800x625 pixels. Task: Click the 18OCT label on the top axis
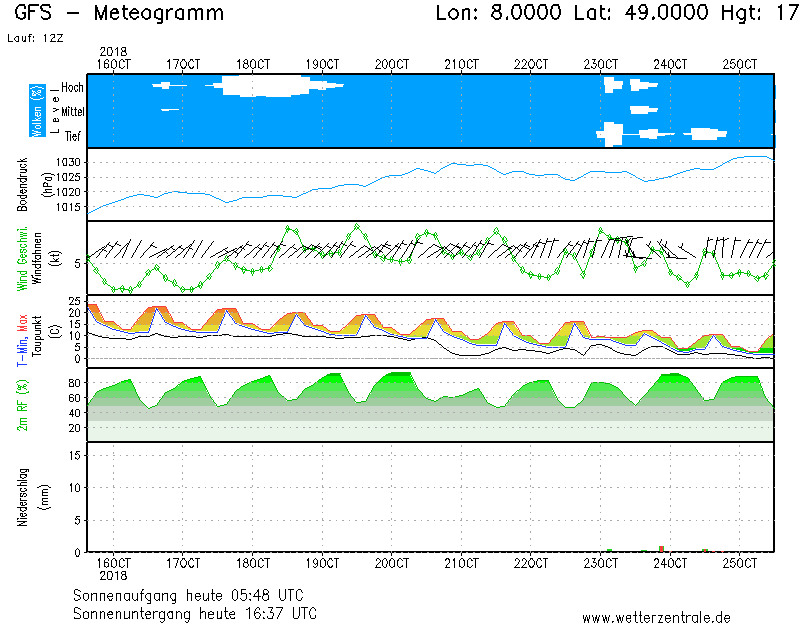point(253,64)
